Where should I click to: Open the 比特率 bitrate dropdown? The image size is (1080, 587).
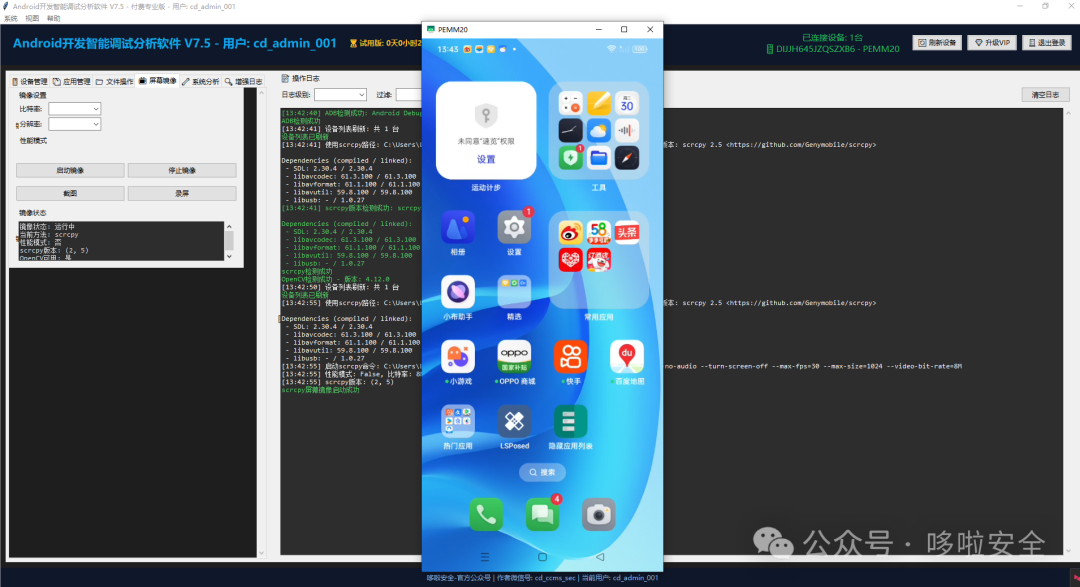point(74,109)
